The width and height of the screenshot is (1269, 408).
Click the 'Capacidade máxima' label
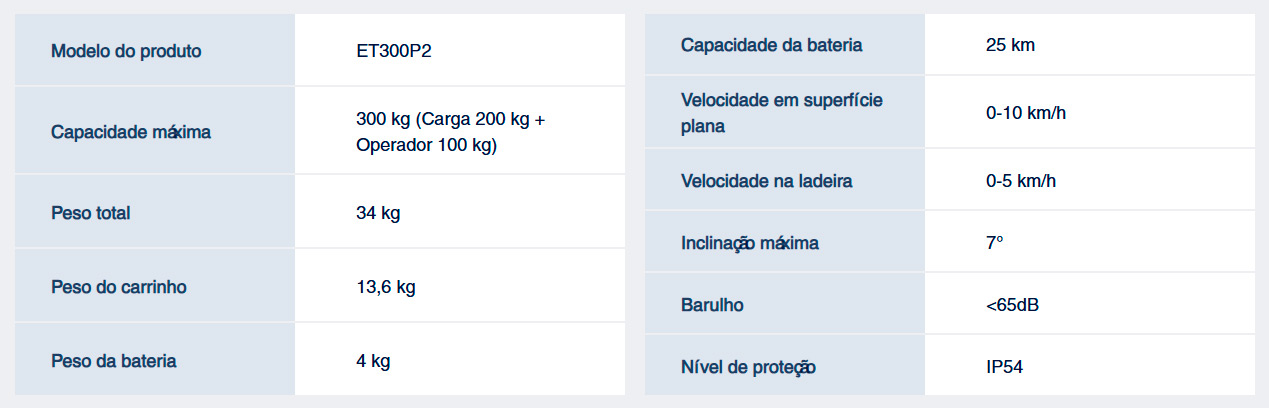tap(131, 131)
